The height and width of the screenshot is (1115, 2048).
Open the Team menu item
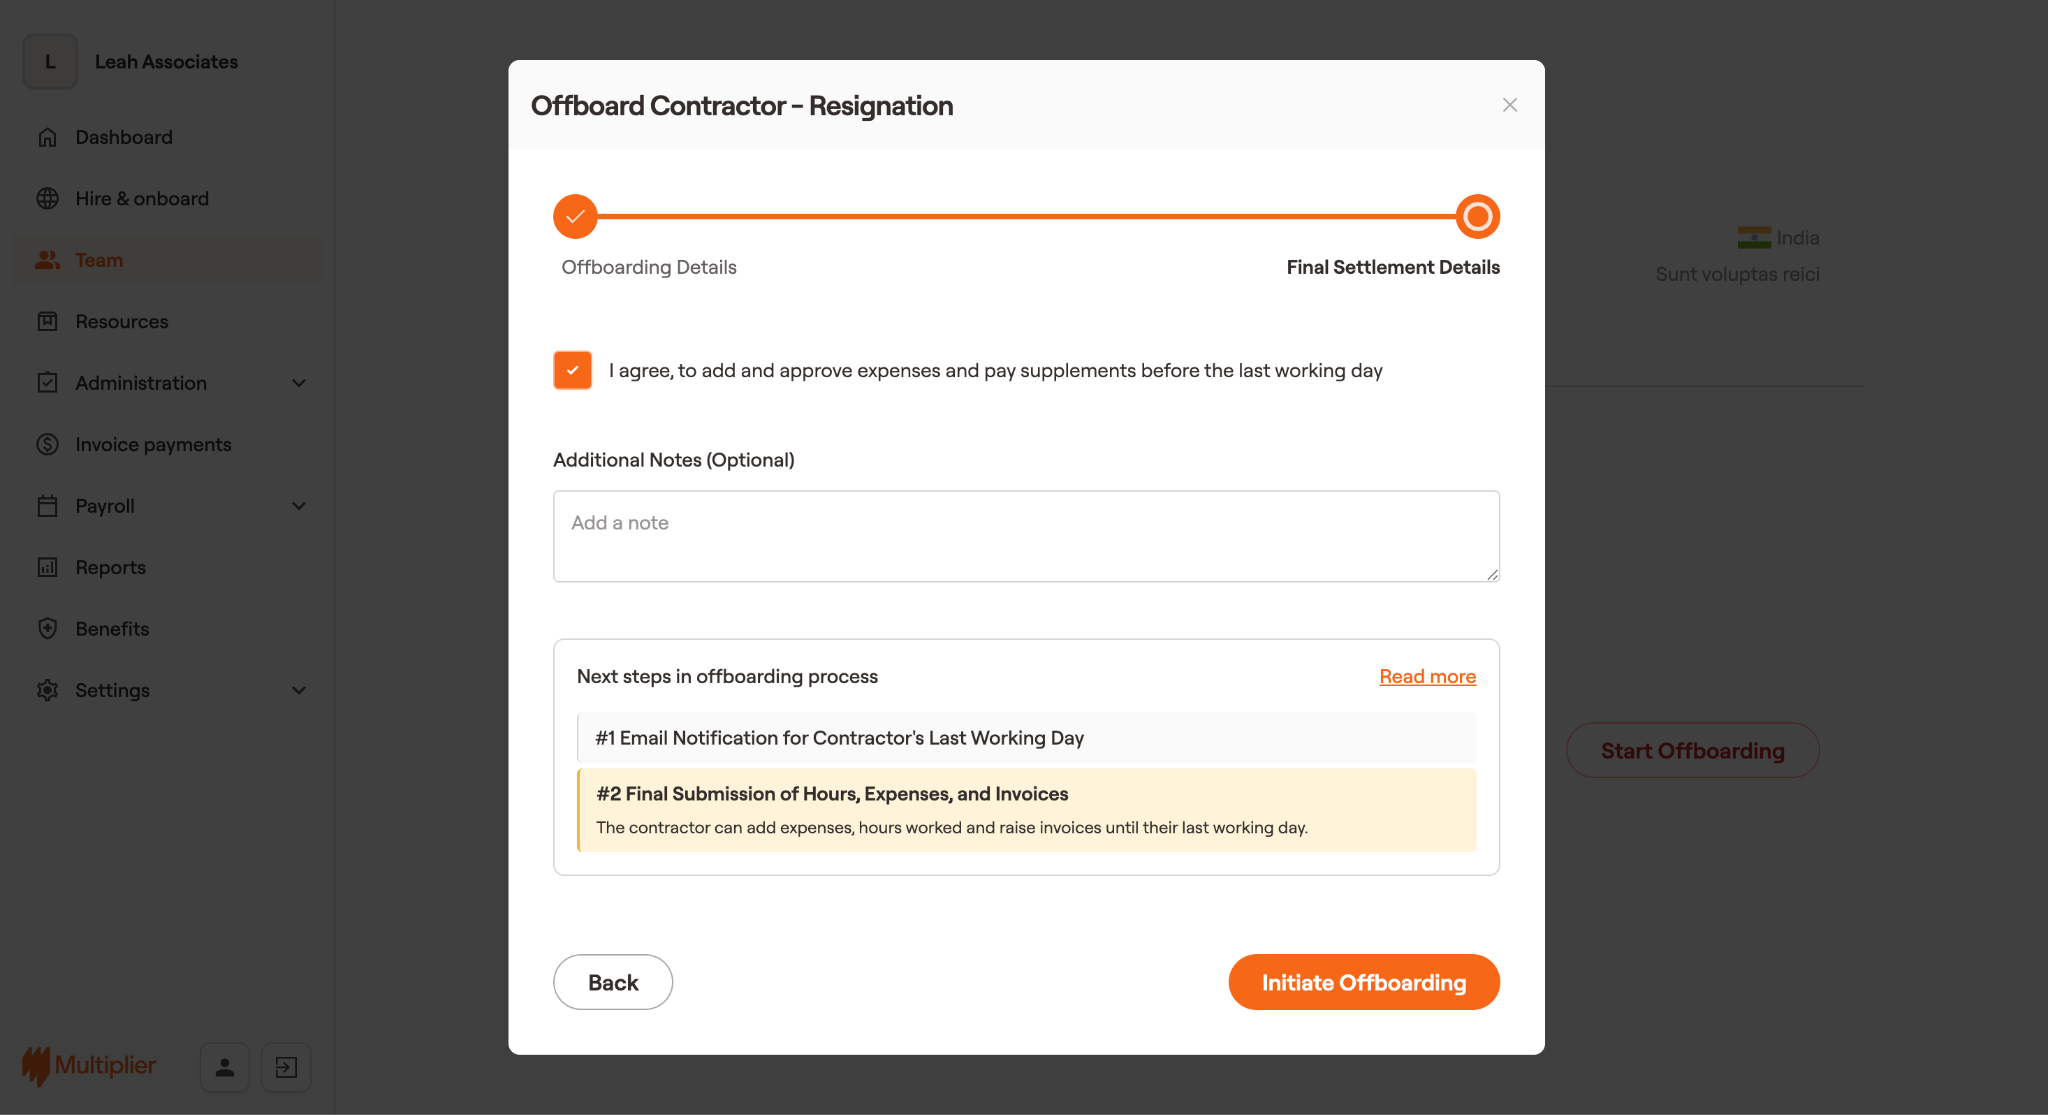click(99, 260)
